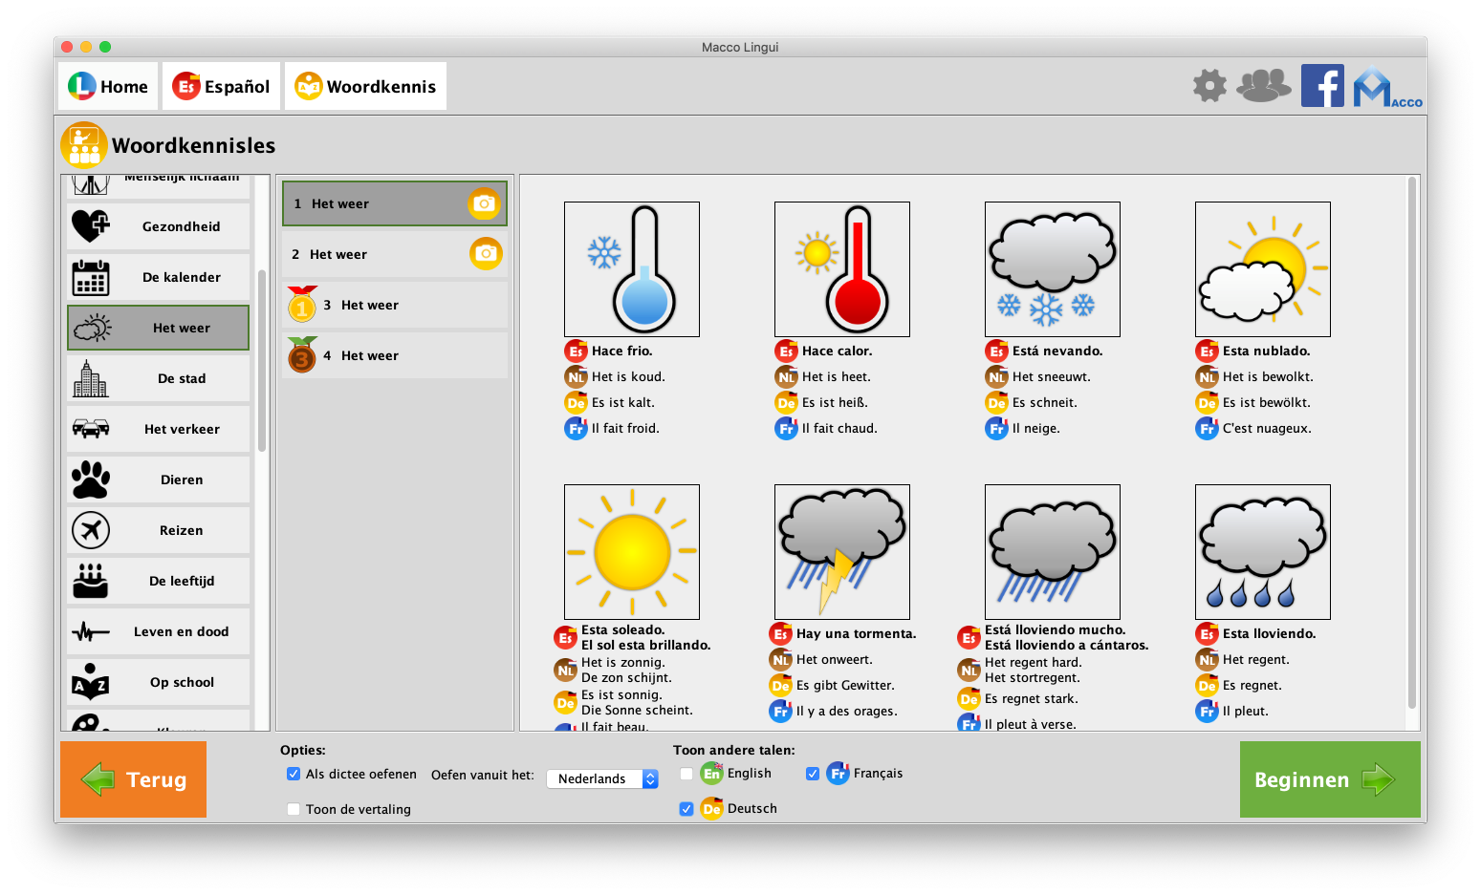The width and height of the screenshot is (1481, 895).
Task: Open the Nederlands language dropdown
Action: coord(602,779)
